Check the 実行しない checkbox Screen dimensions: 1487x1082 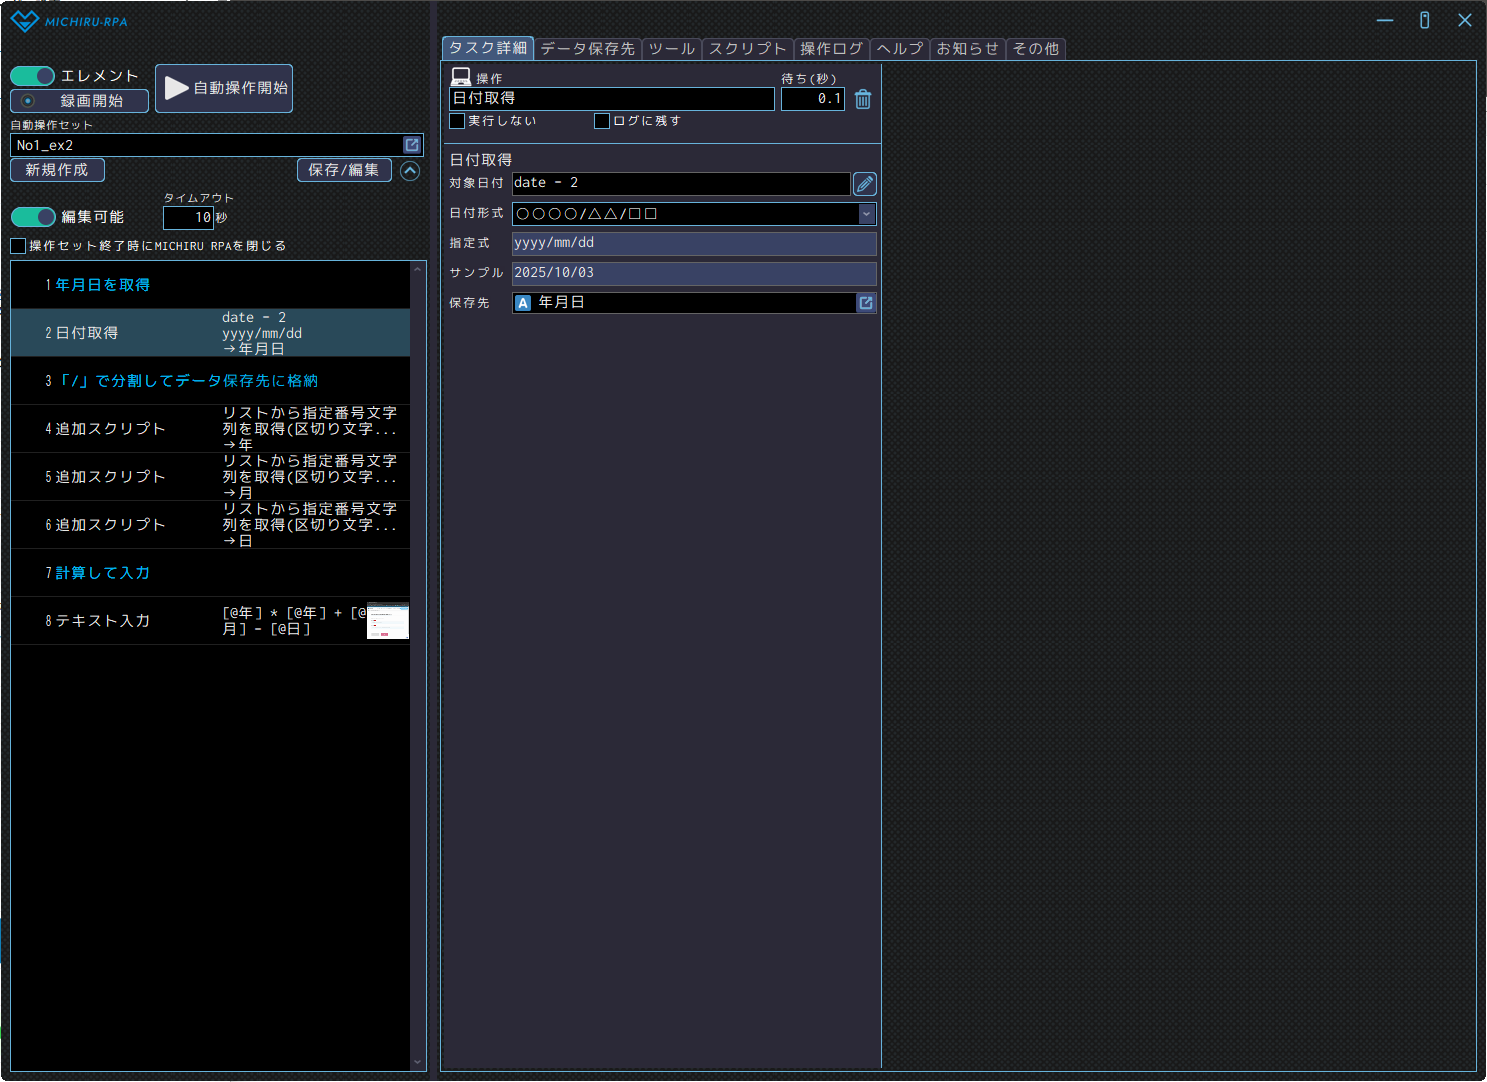[458, 121]
